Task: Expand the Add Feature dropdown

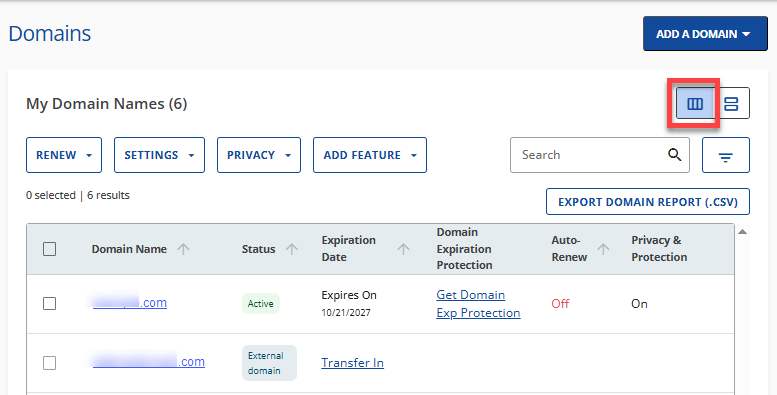Action: pos(370,155)
